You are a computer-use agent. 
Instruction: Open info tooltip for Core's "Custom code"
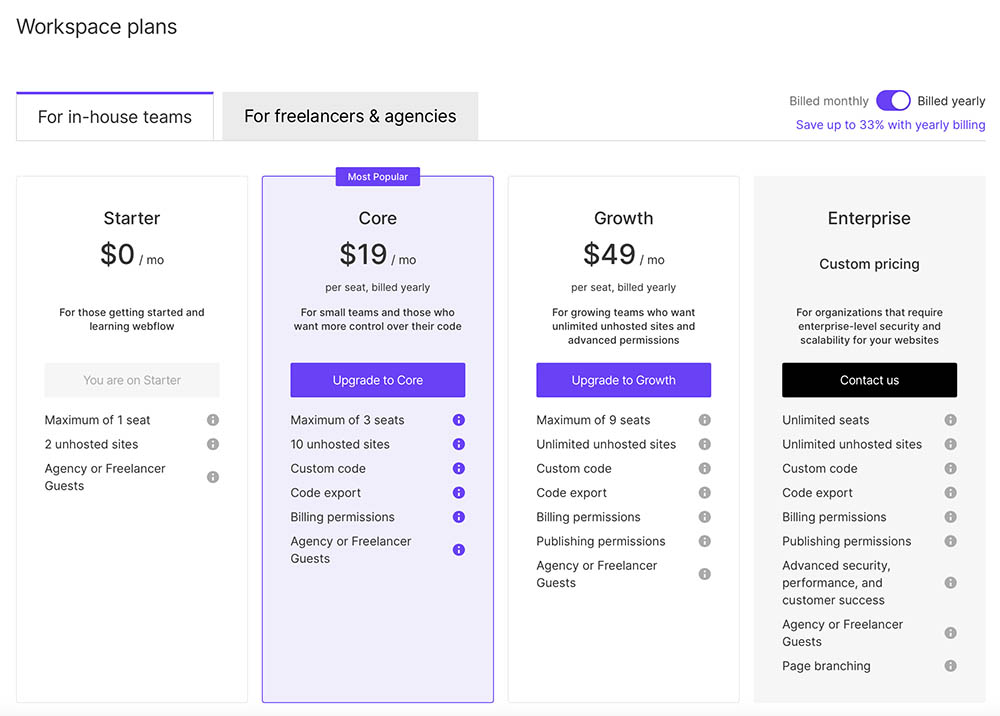coord(459,468)
